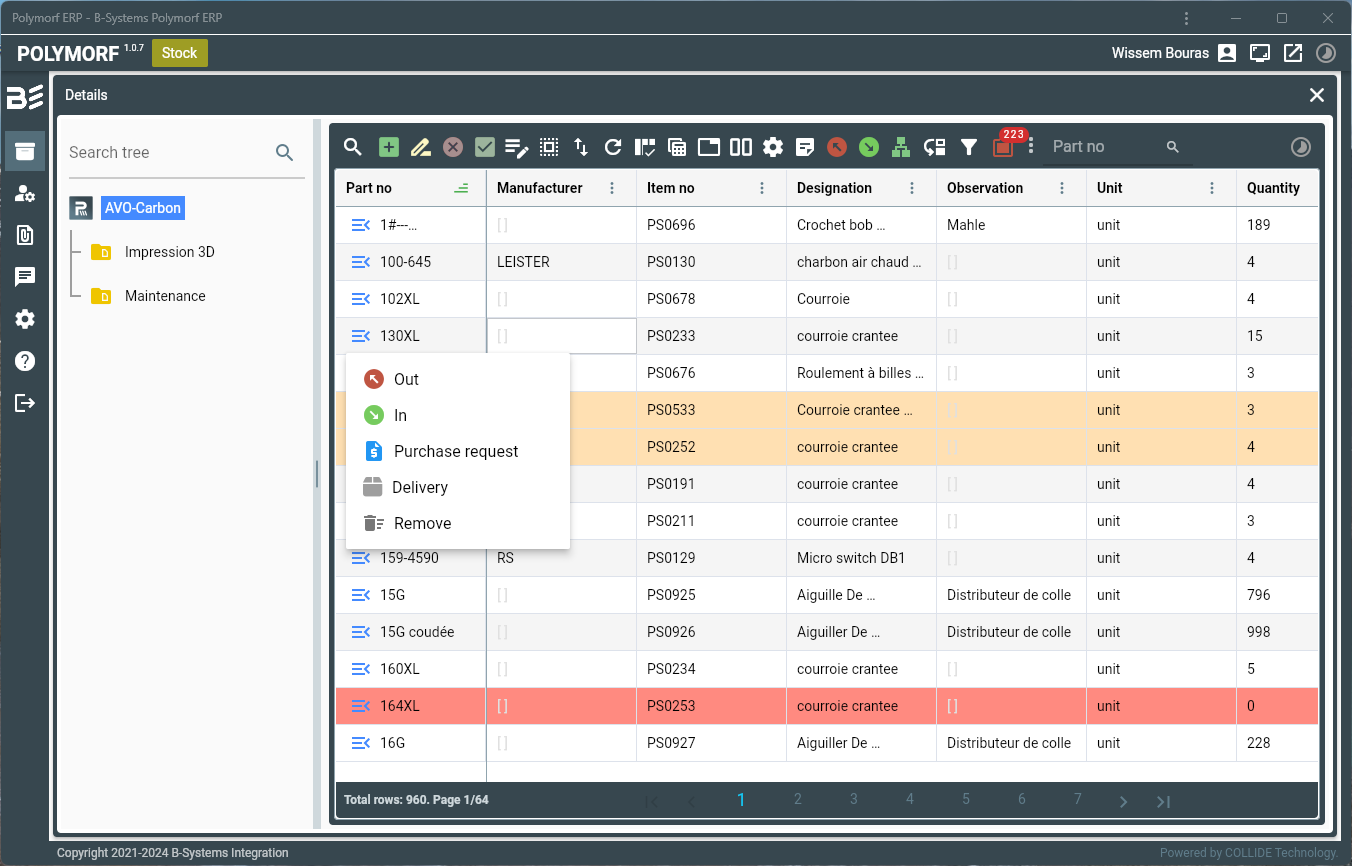Click the Part no search field

click(x=1105, y=147)
